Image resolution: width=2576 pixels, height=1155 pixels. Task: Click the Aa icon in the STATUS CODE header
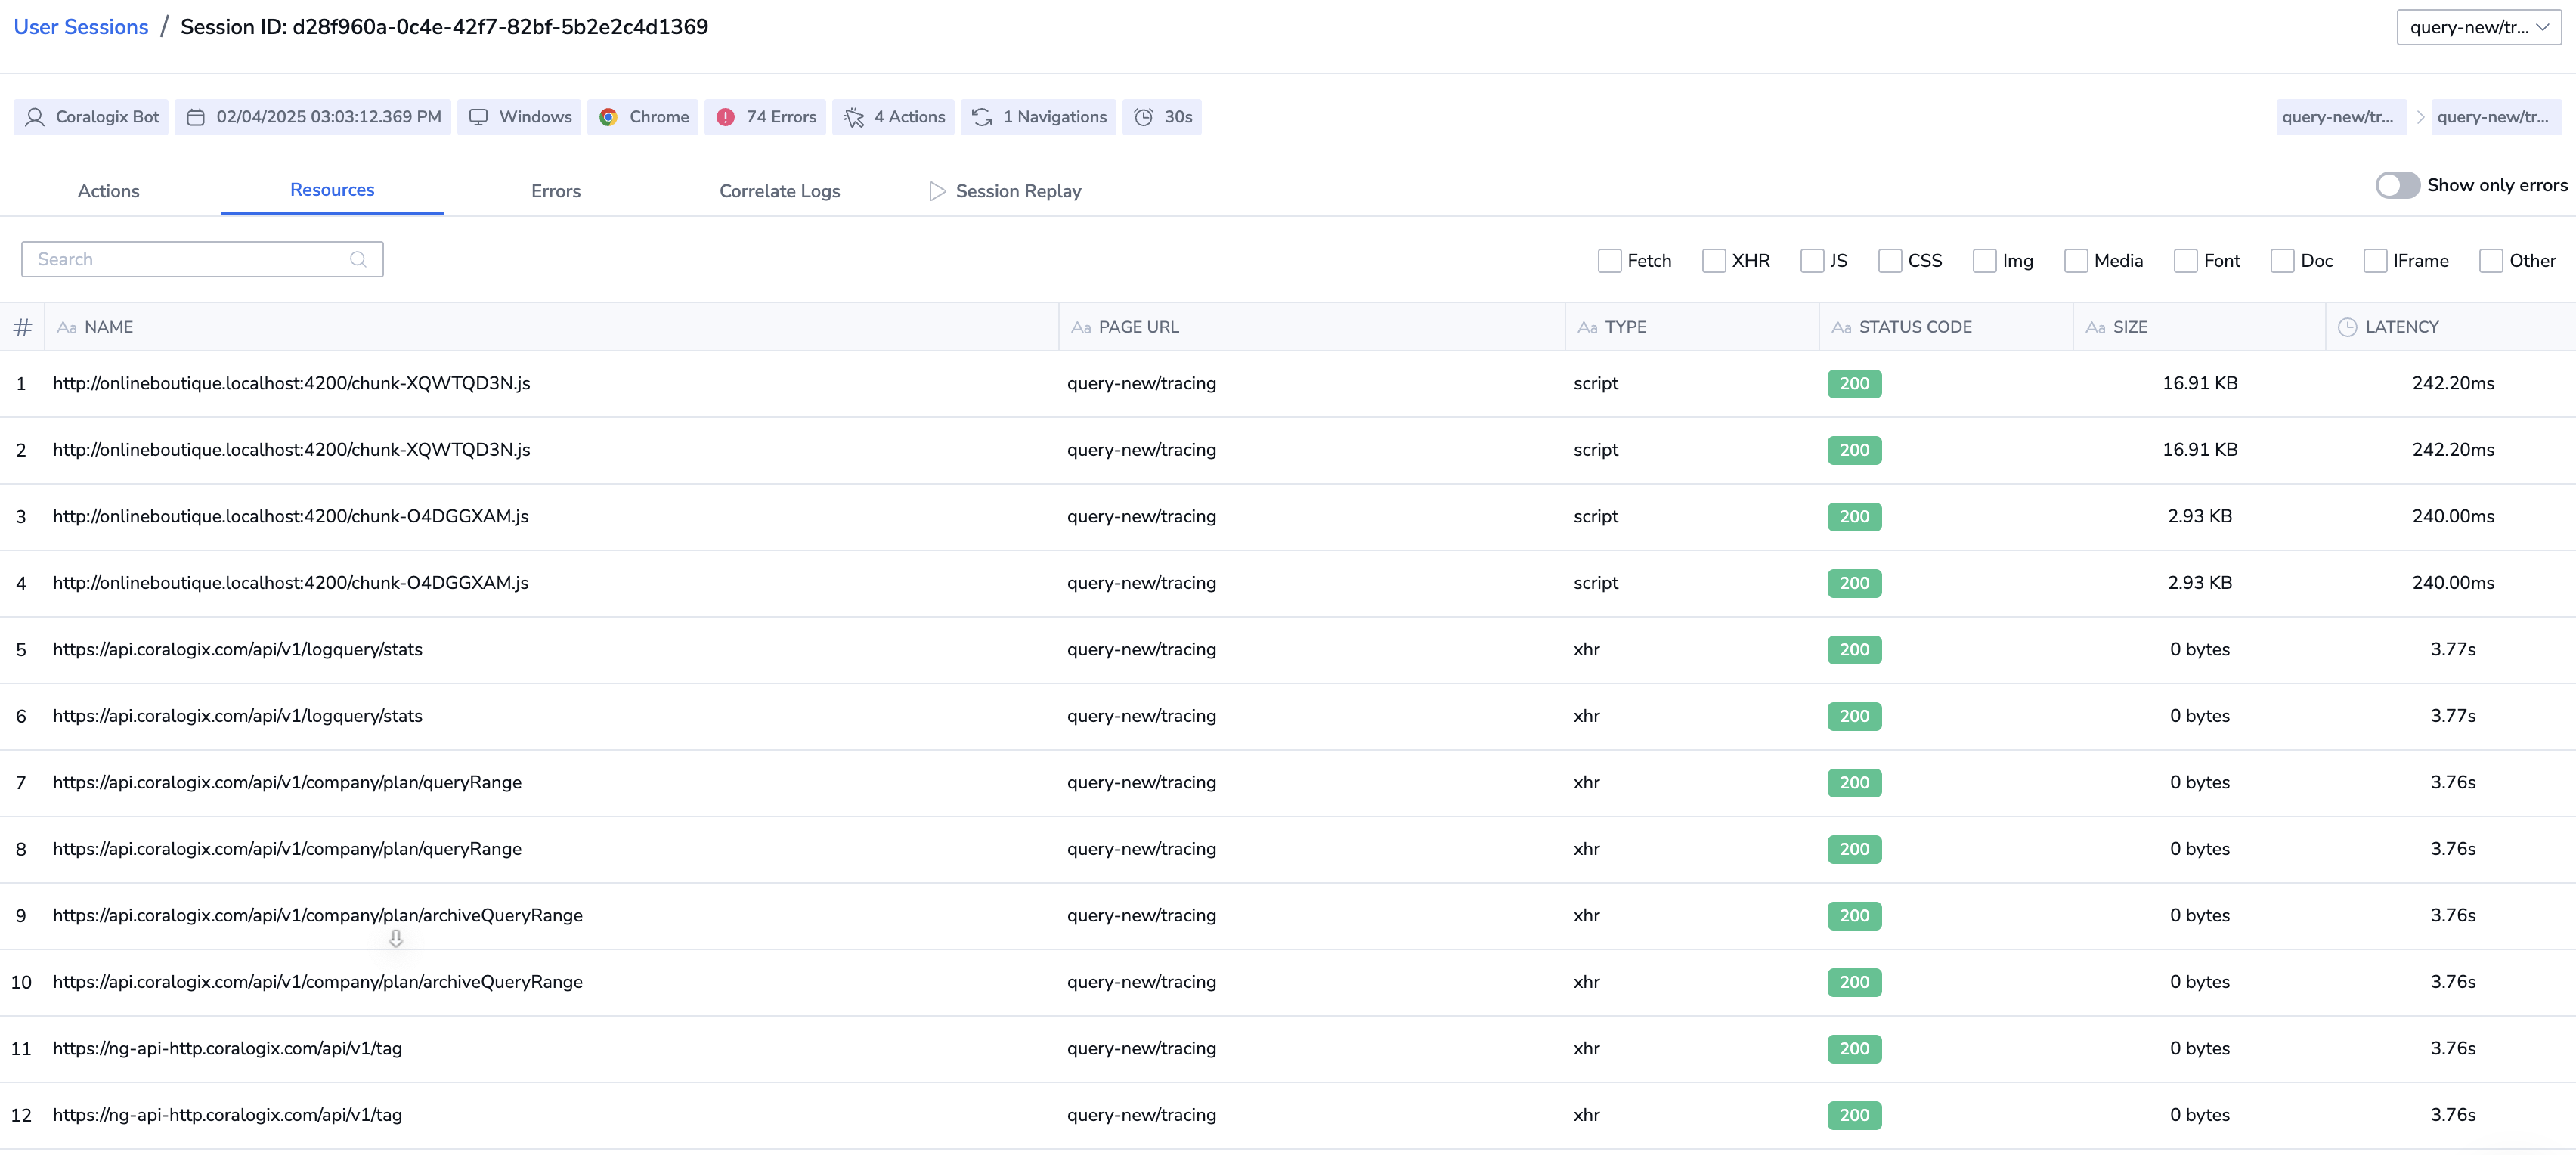pos(1841,327)
